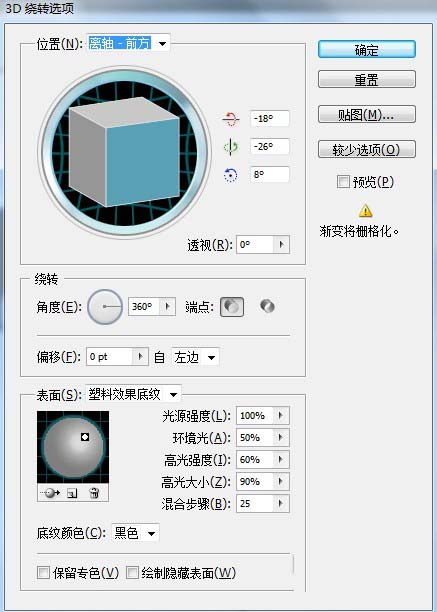Click the 100% light intensity field

click(255, 416)
